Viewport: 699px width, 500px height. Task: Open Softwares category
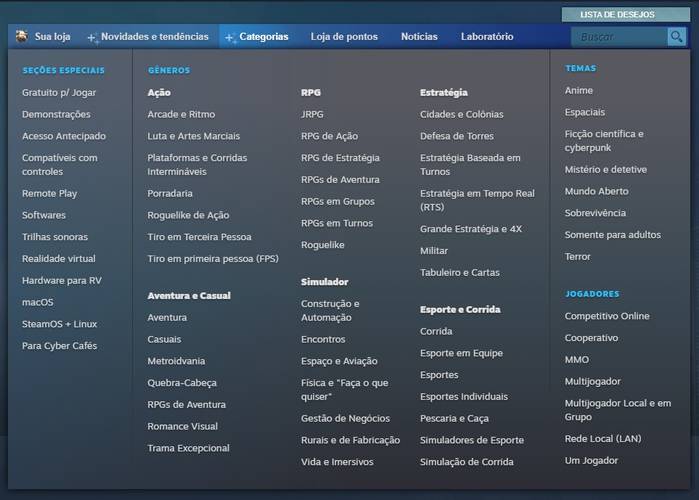pos(44,215)
